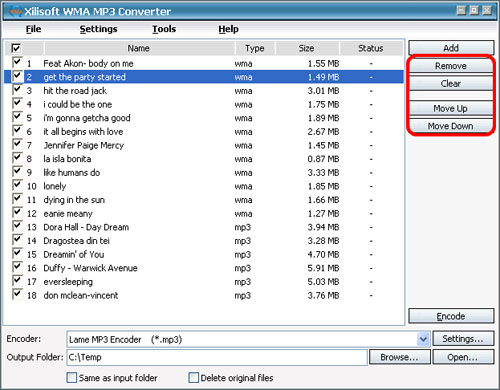This screenshot has width=500, height=390.
Task: Click the size value '2.67 MB'
Action: click(x=323, y=132)
